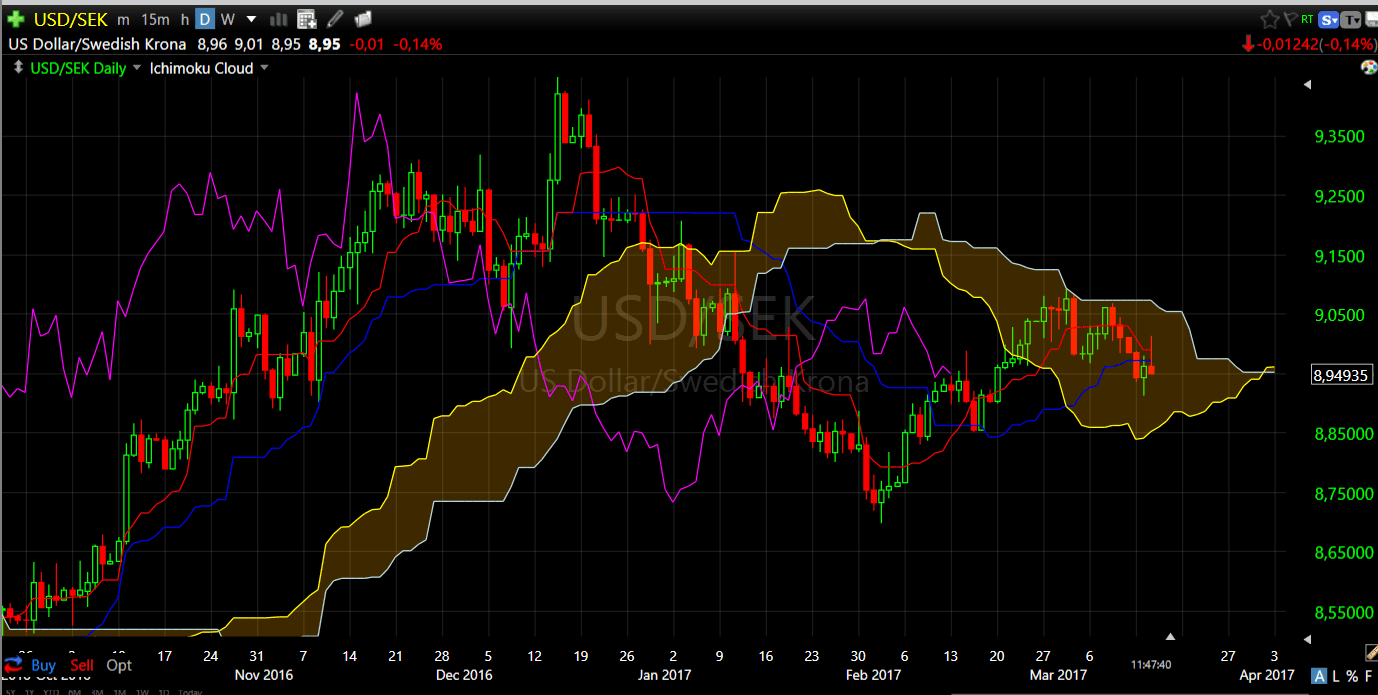Select the bar chart style icon
Image resolution: width=1378 pixels, height=695 pixels.
pyautogui.click(x=278, y=18)
